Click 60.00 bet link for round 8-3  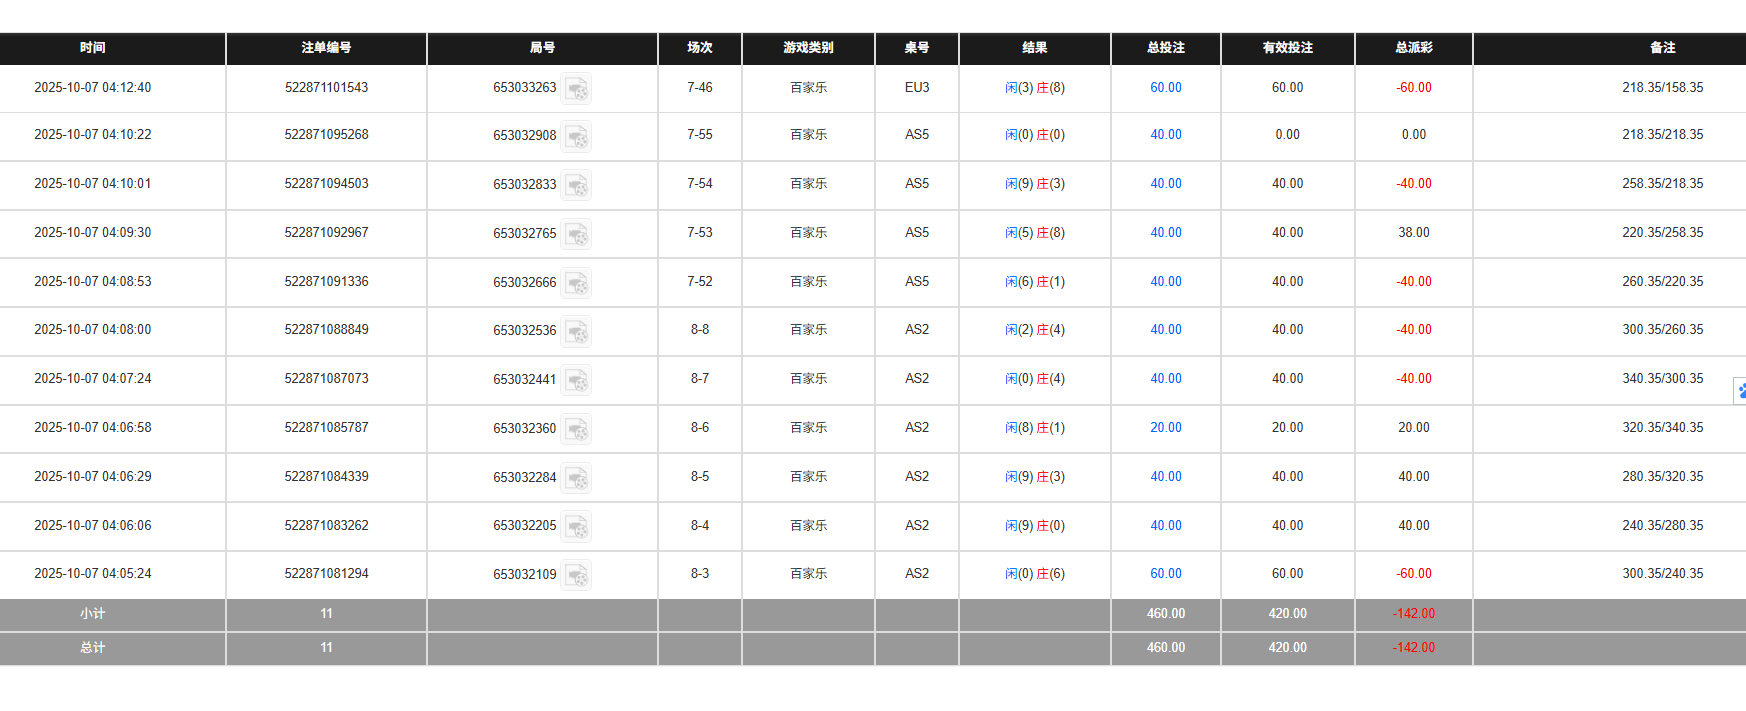pos(1165,574)
